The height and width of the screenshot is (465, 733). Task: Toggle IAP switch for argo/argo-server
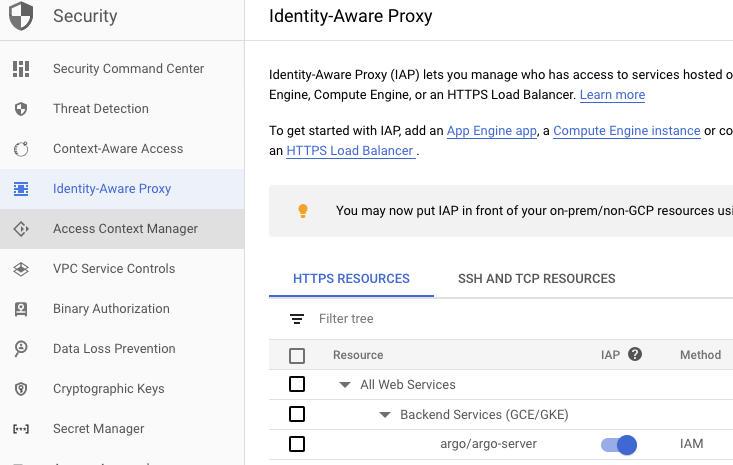point(619,444)
